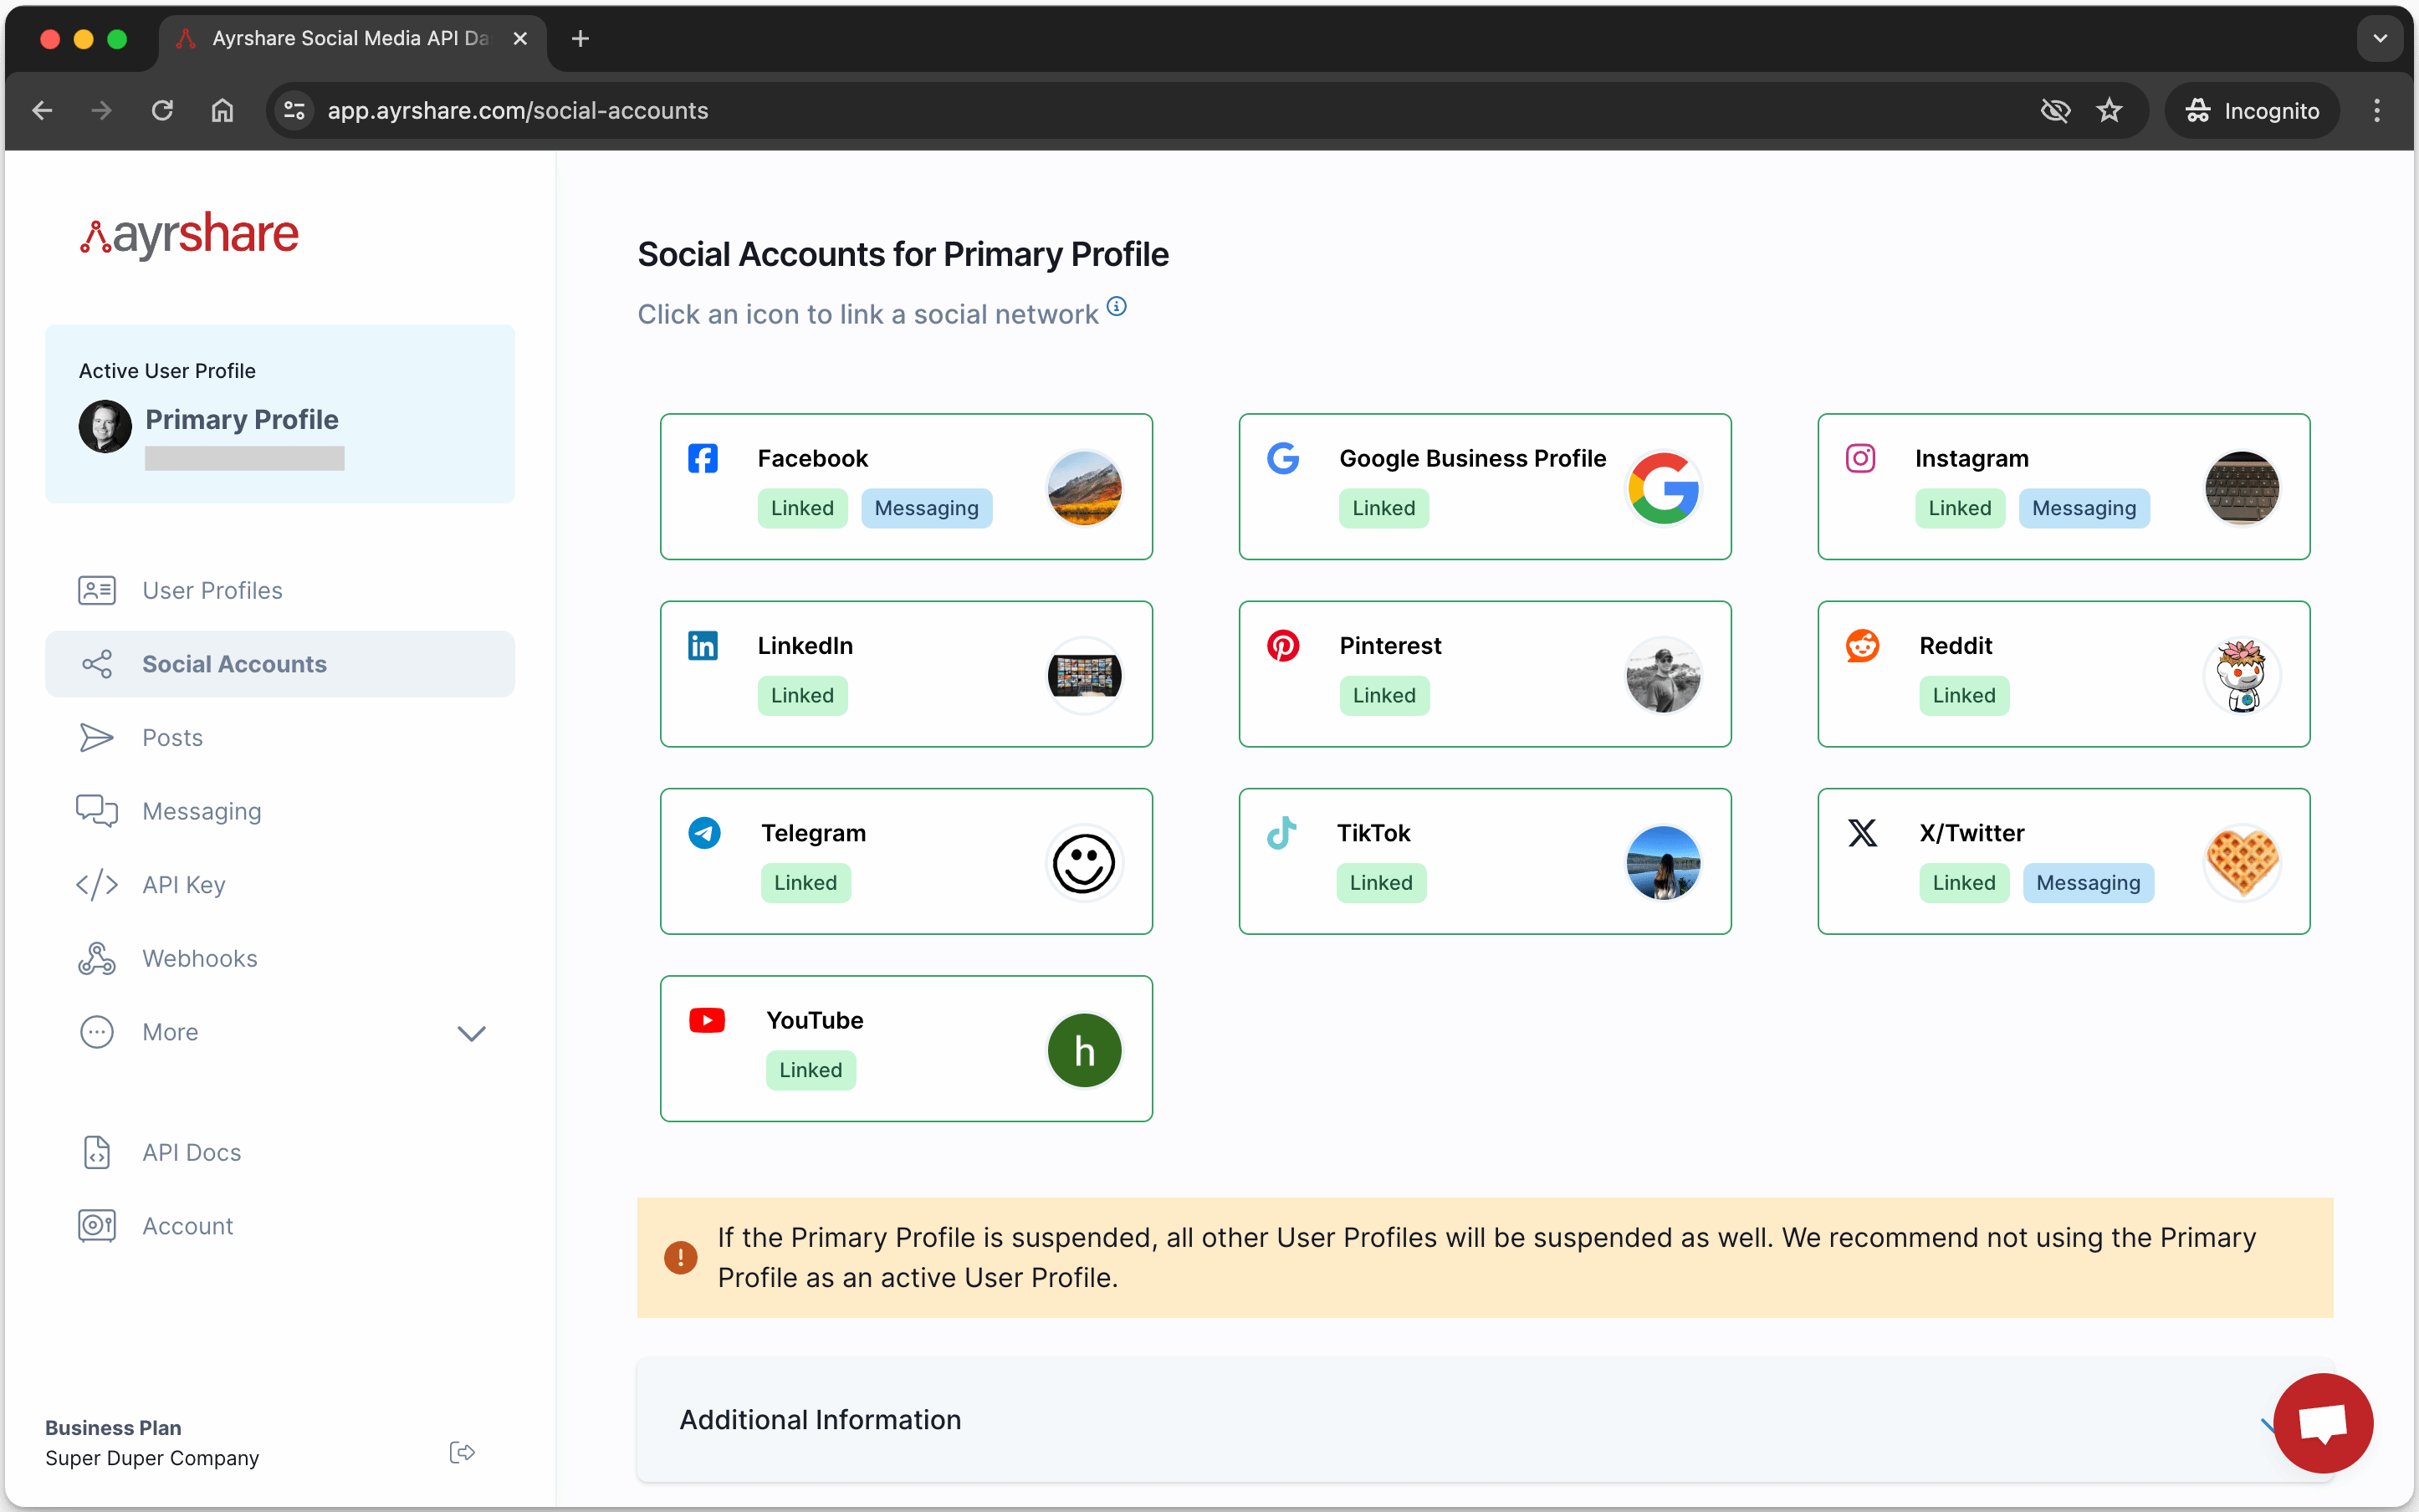Click the Primary Profile name
The image size is (2419, 1512).
pyautogui.click(x=242, y=419)
